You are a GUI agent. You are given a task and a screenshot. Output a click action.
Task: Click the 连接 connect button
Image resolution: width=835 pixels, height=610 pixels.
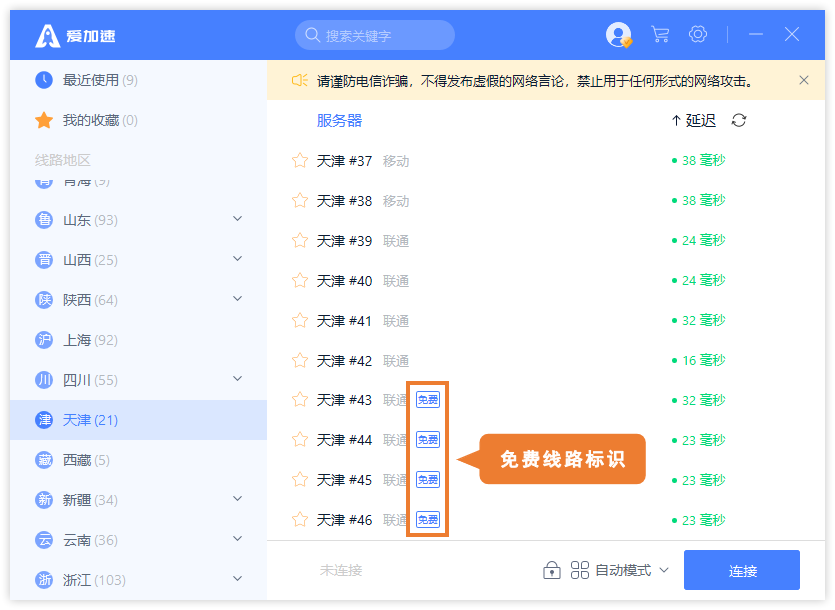(742, 570)
